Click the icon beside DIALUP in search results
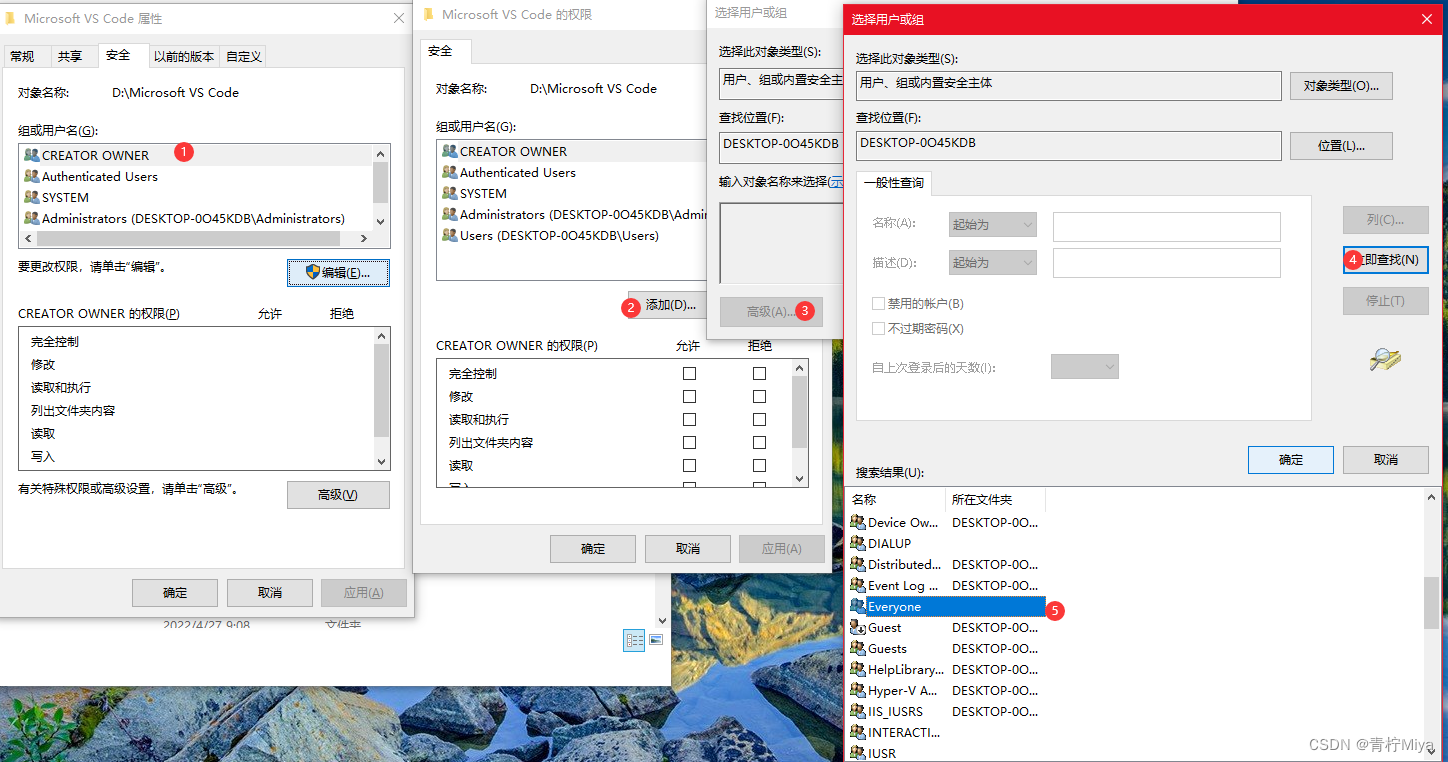Screen dimensions: 1448x762 (x=857, y=543)
